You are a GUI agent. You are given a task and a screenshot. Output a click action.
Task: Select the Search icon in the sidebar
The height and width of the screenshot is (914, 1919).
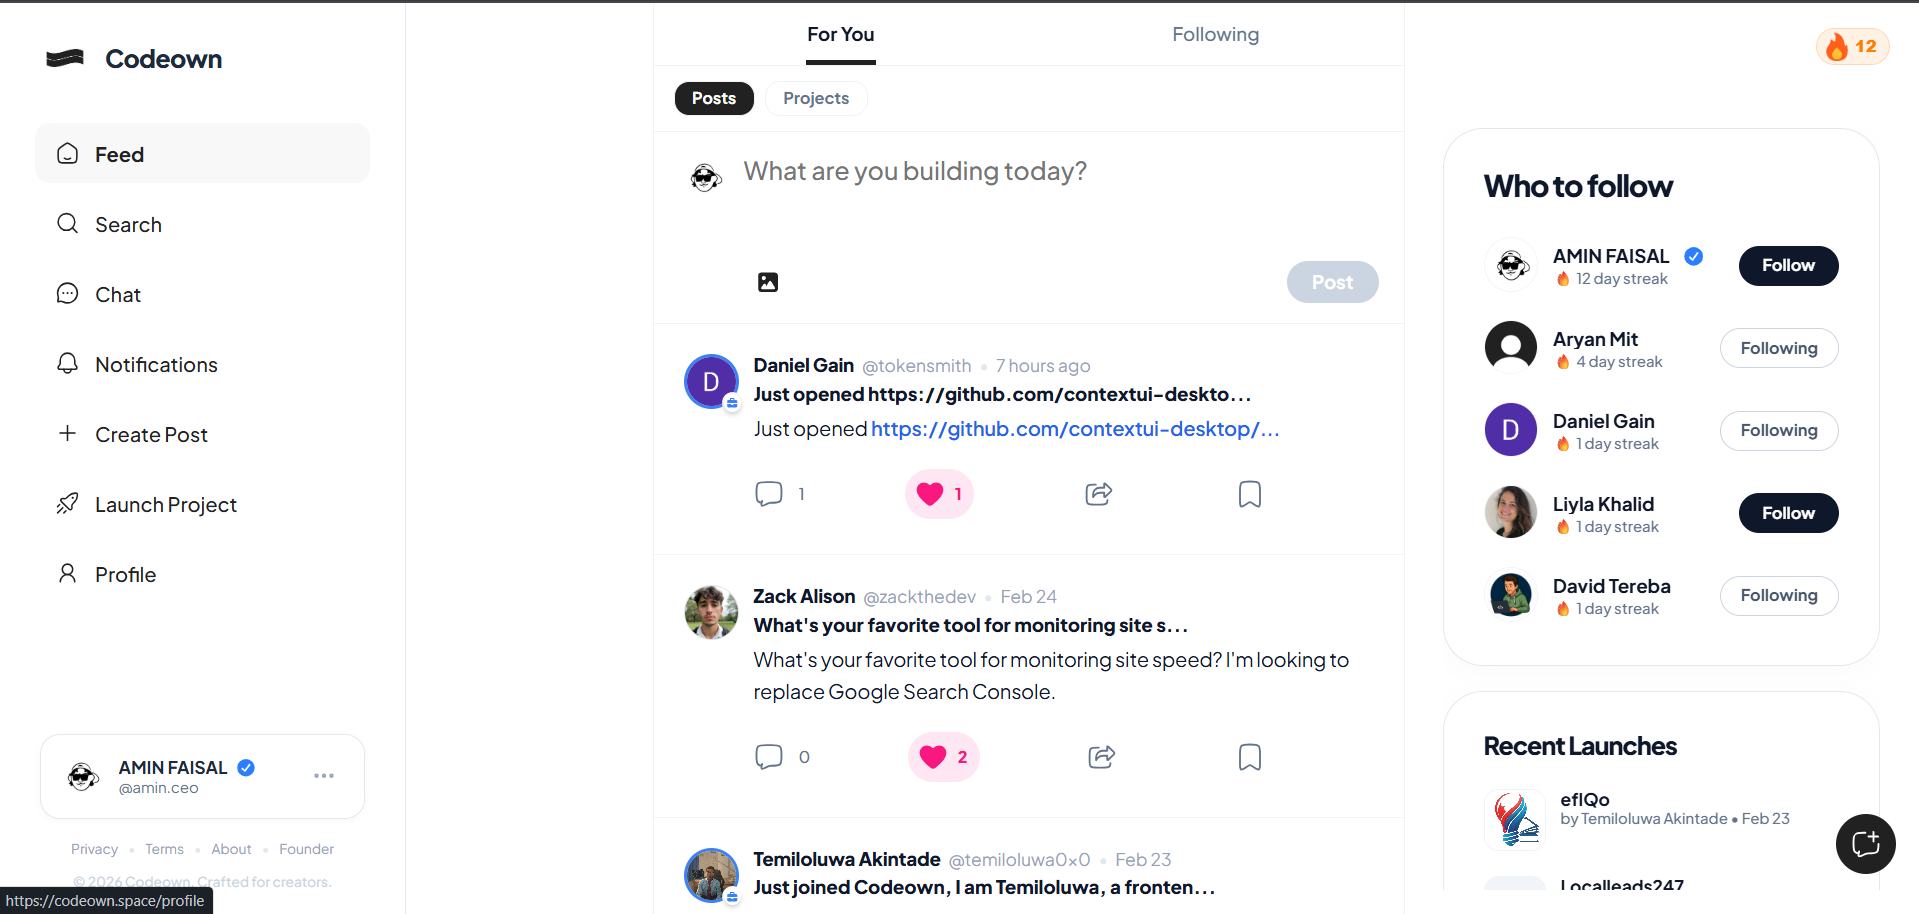(67, 223)
